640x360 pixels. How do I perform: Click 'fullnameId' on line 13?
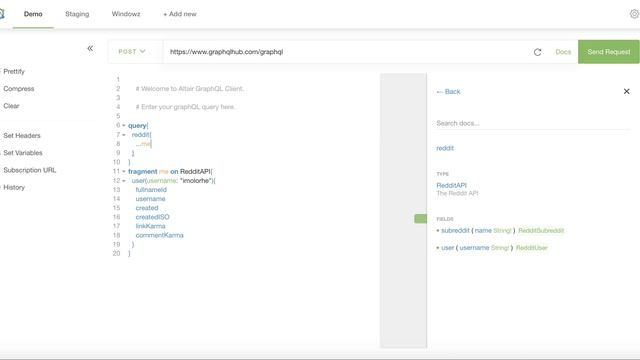tap(151, 190)
